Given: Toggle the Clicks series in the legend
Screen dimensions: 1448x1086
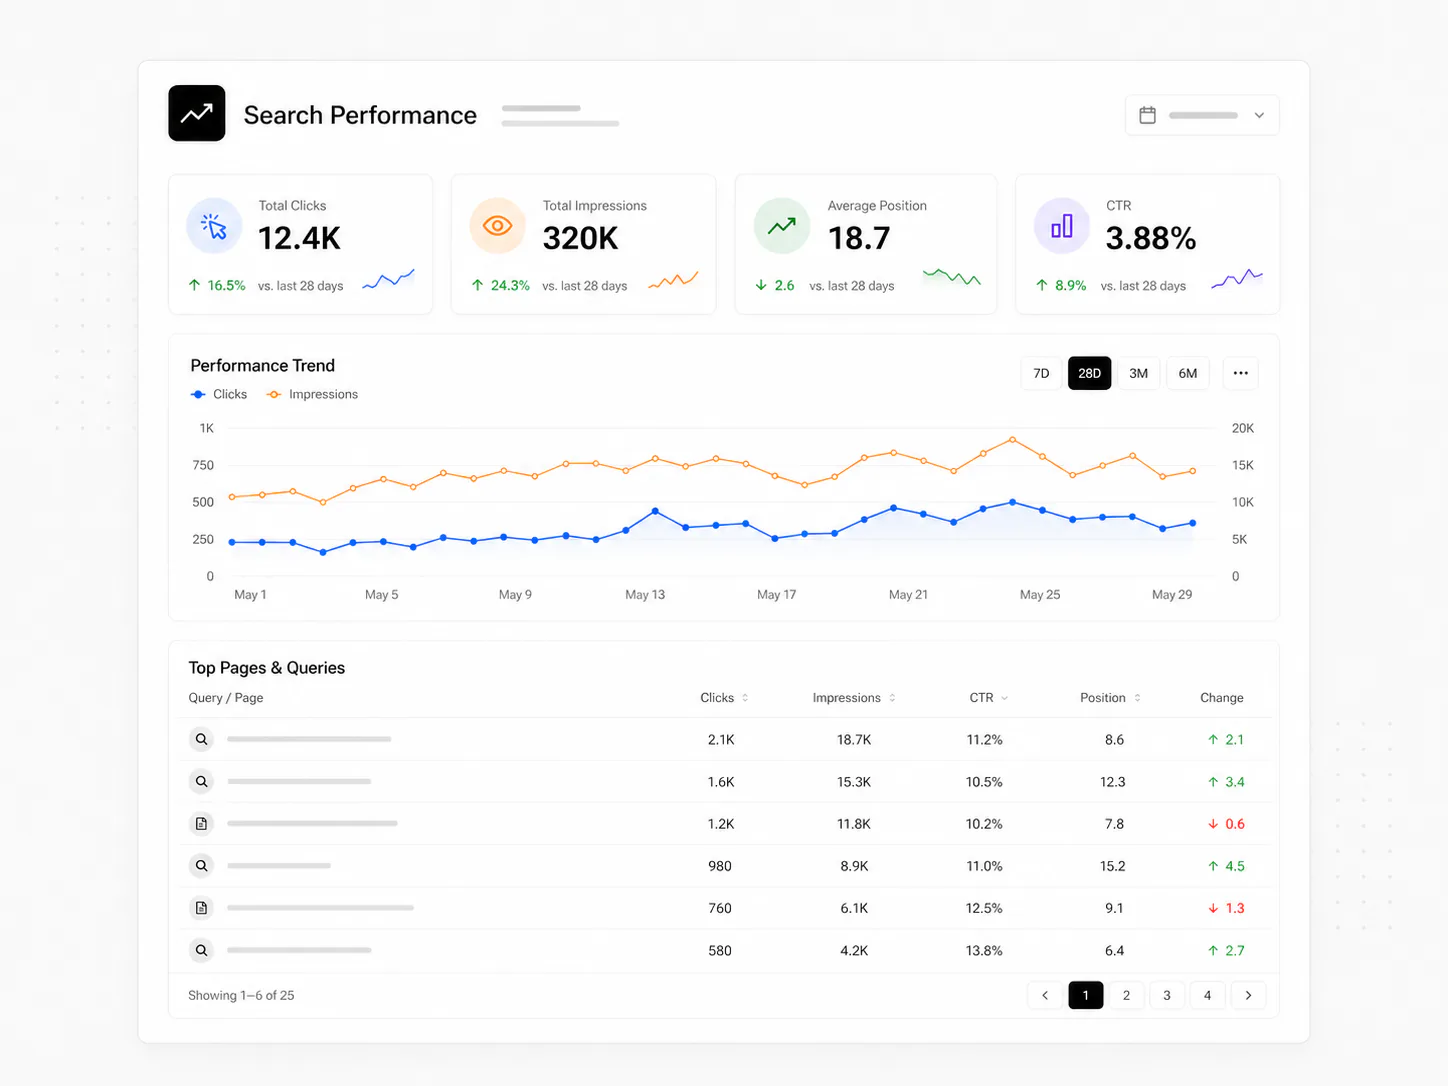Looking at the screenshot, I should [x=219, y=394].
